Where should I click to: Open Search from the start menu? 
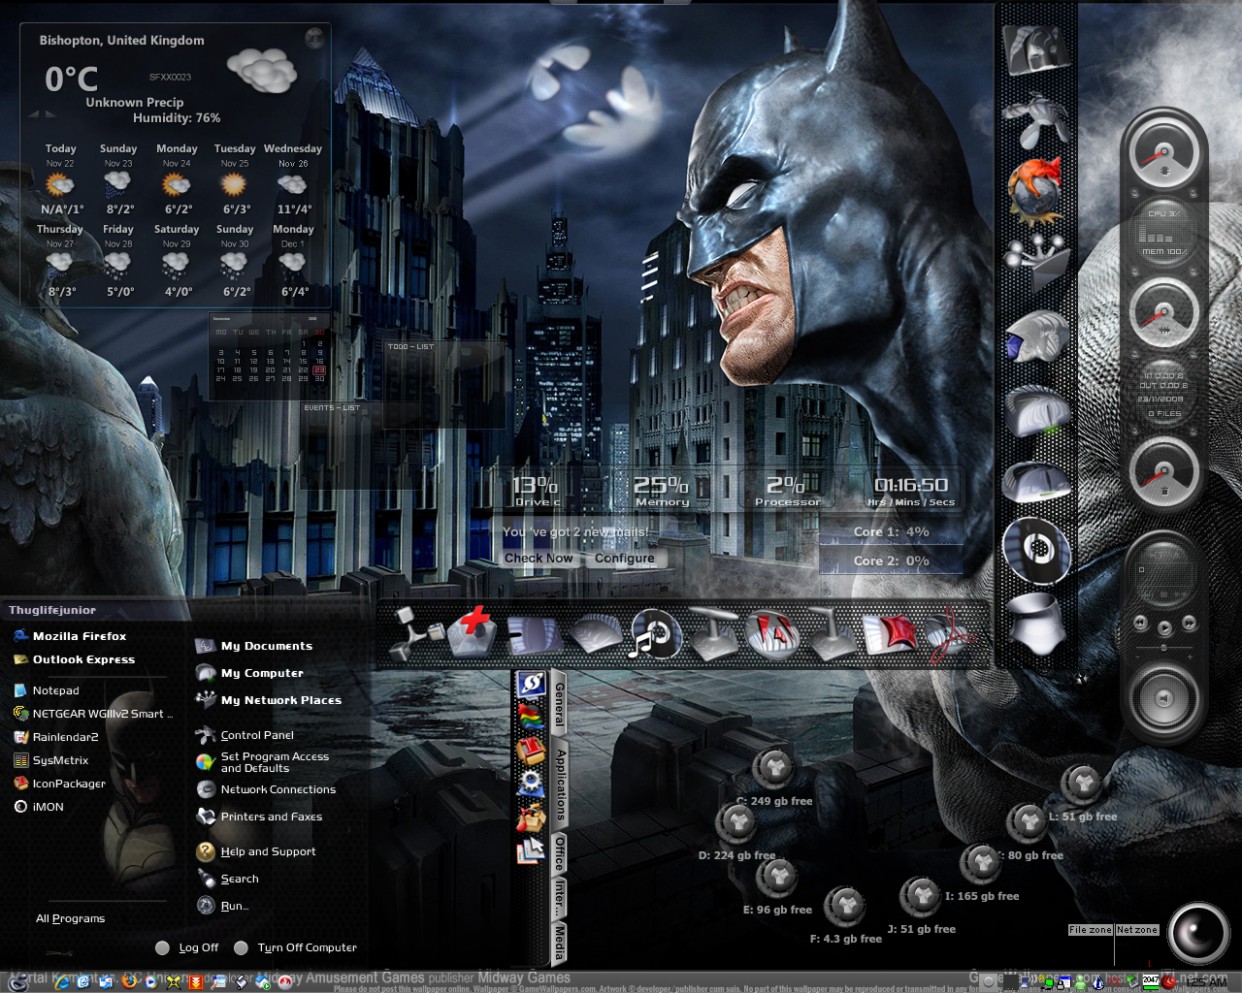coord(228,879)
